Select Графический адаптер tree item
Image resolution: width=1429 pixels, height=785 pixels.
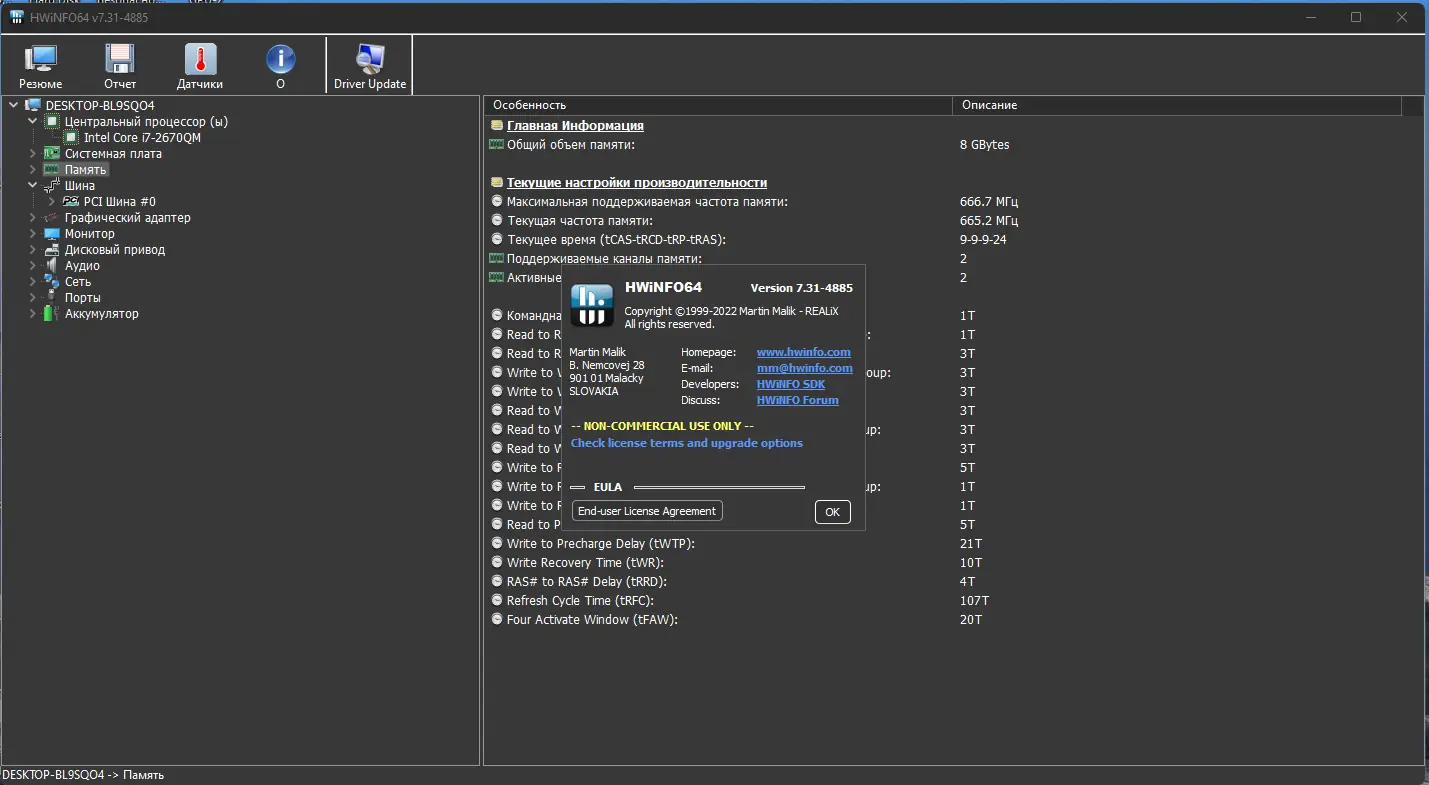127,217
